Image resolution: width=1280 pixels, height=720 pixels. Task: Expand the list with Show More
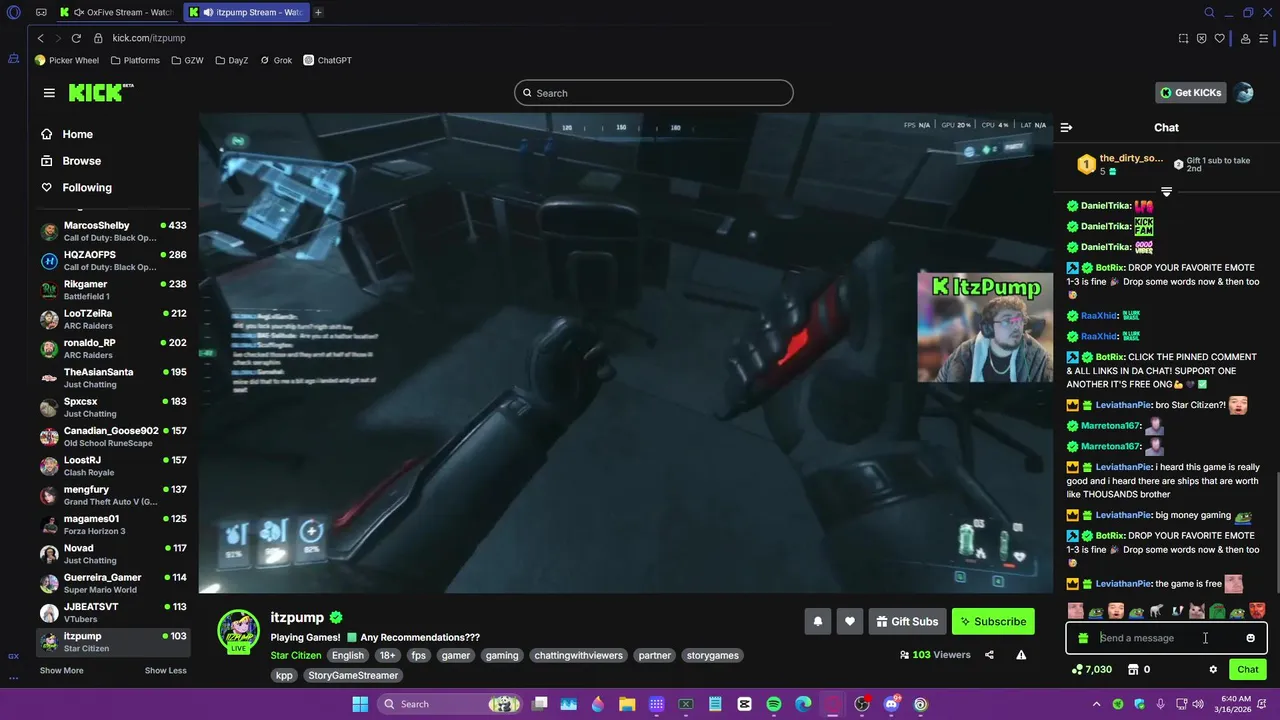pyautogui.click(x=61, y=671)
